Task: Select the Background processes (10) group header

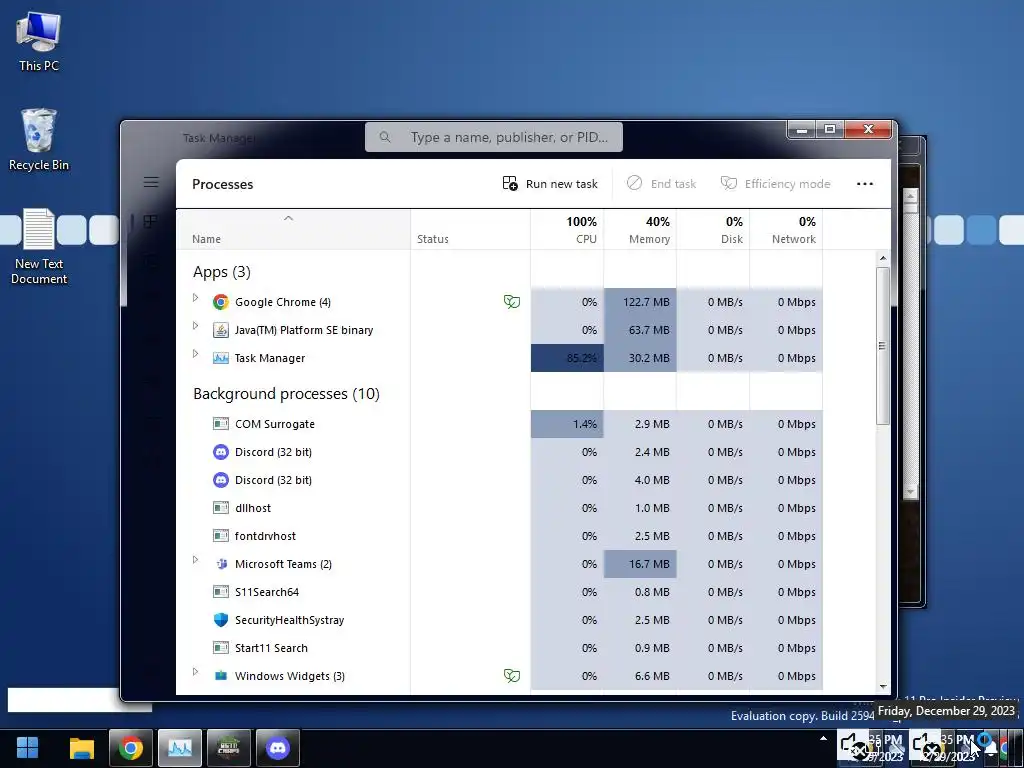Action: [286, 394]
